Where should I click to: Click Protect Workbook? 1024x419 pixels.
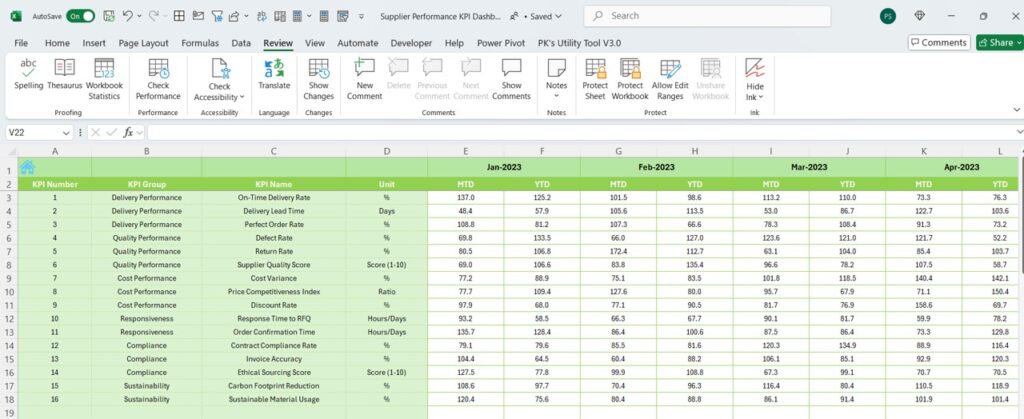pyautogui.click(x=630, y=79)
